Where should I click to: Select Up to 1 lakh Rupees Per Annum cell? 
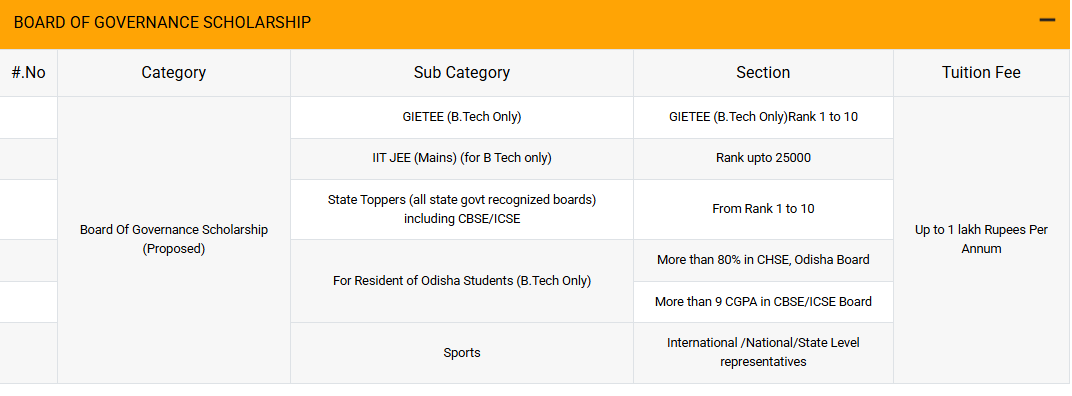click(981, 239)
